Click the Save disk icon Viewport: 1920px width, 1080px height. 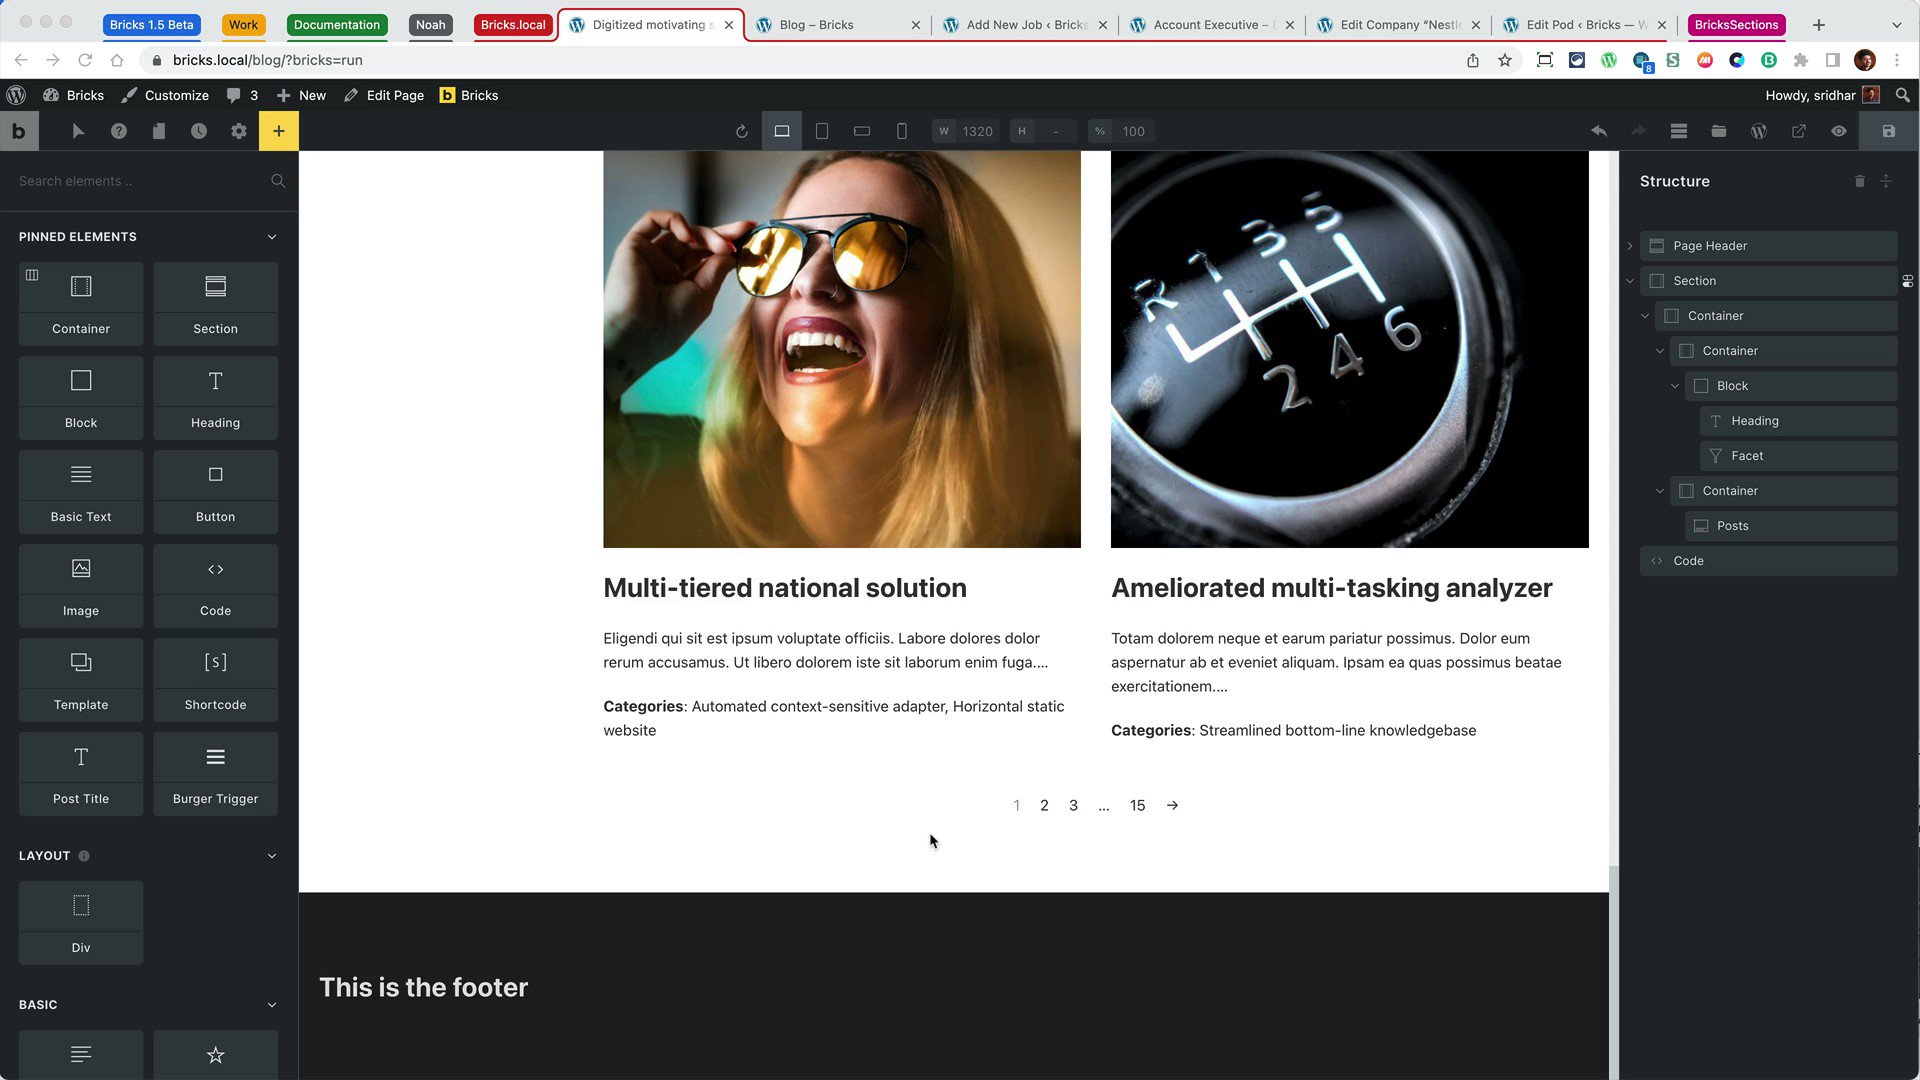tap(1888, 131)
